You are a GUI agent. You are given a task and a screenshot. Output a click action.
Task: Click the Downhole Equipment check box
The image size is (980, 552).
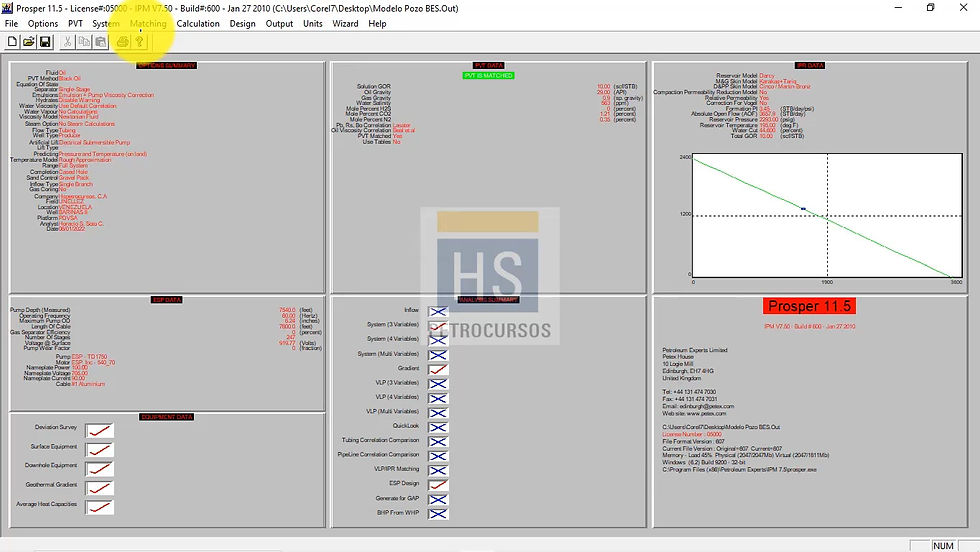pos(99,469)
